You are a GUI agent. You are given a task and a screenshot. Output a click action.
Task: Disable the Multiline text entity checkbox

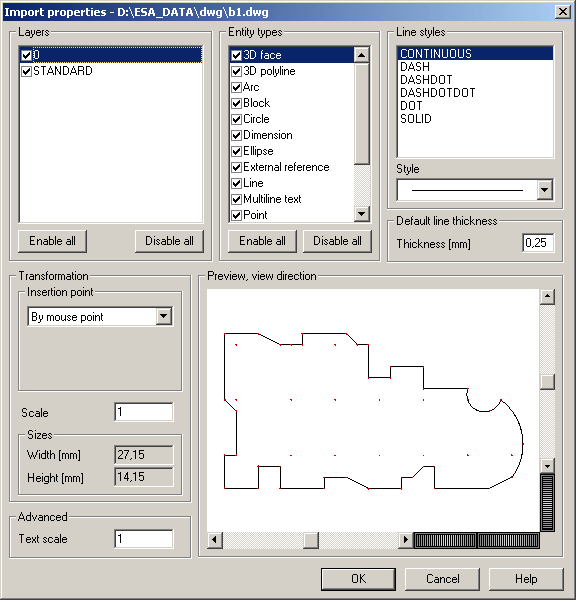236,199
